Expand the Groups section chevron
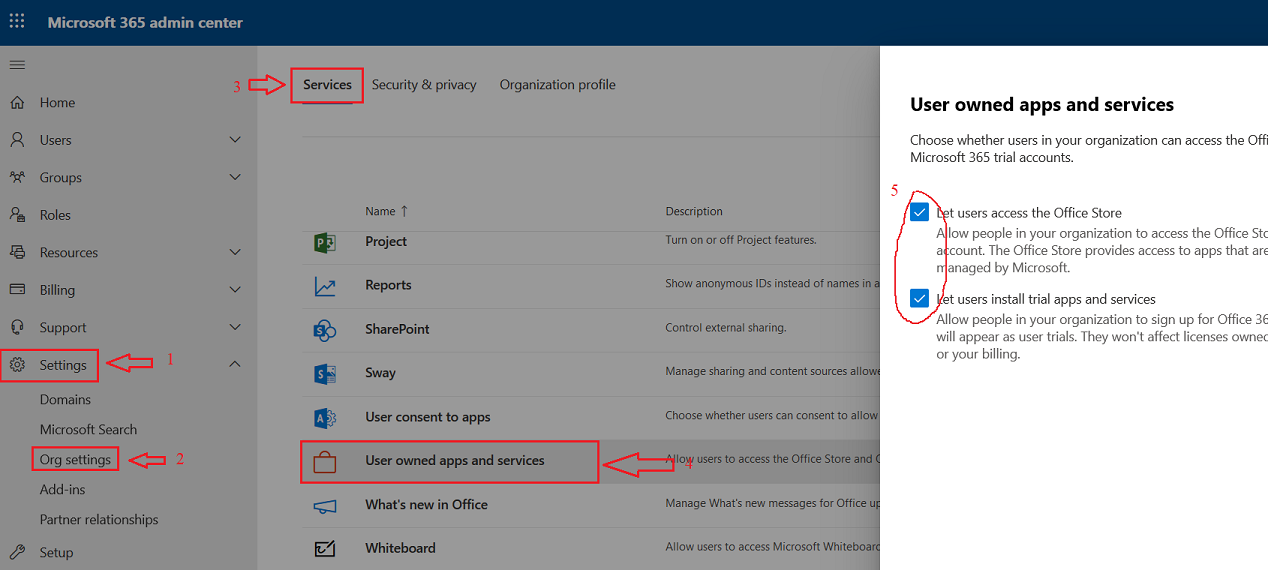Viewport: 1268px width, 570px height. point(235,177)
